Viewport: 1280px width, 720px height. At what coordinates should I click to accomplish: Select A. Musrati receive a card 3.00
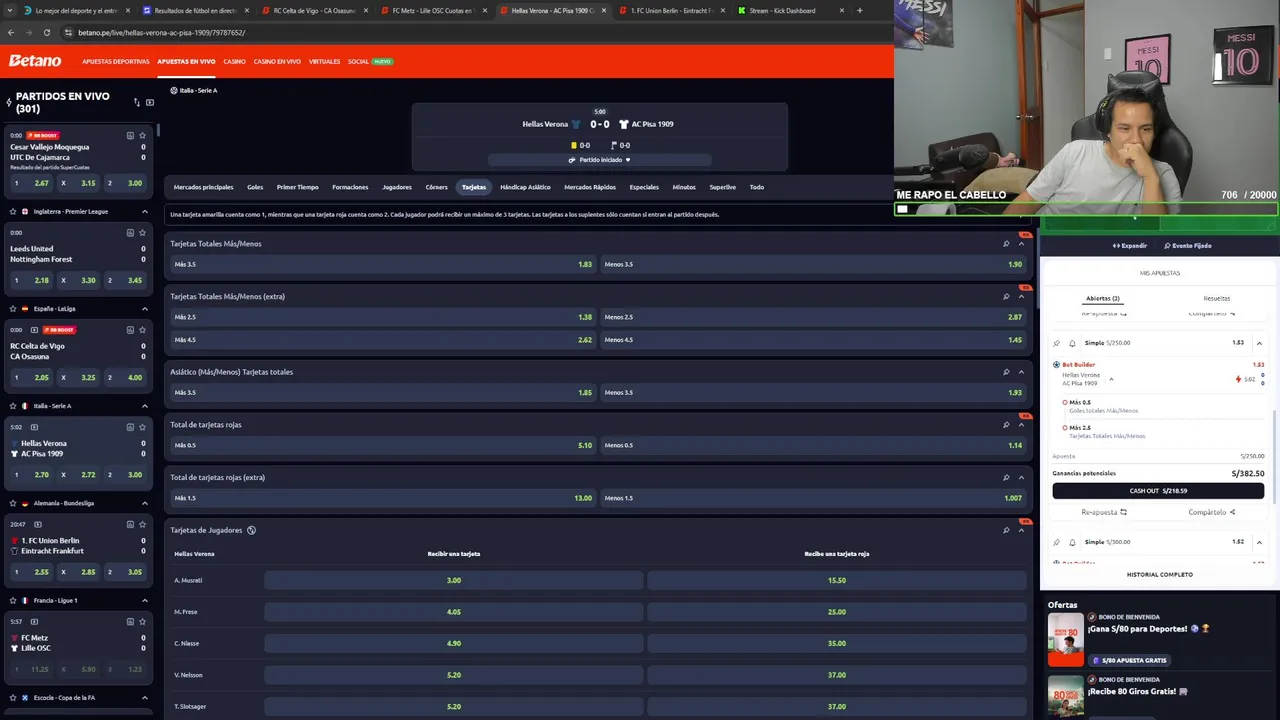click(x=454, y=580)
